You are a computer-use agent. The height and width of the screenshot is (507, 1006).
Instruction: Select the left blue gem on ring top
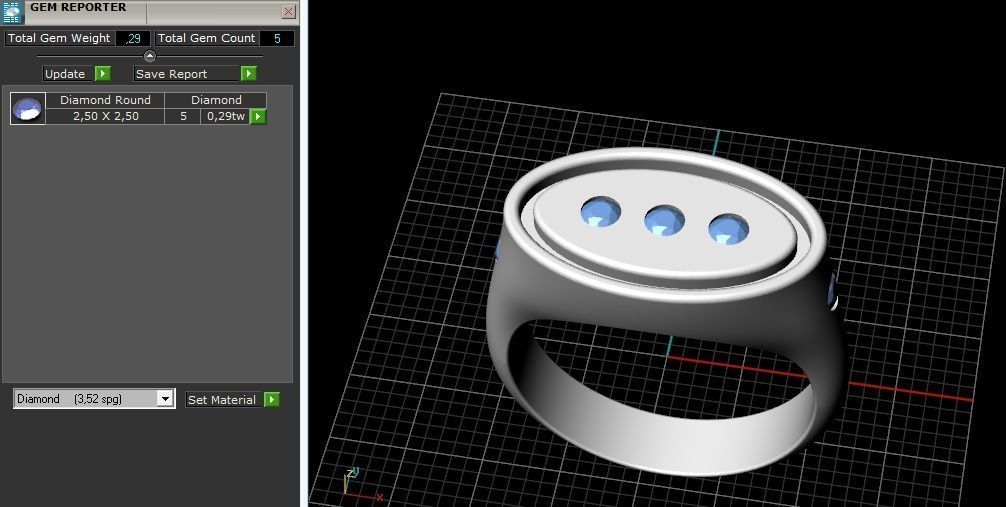coord(601,212)
